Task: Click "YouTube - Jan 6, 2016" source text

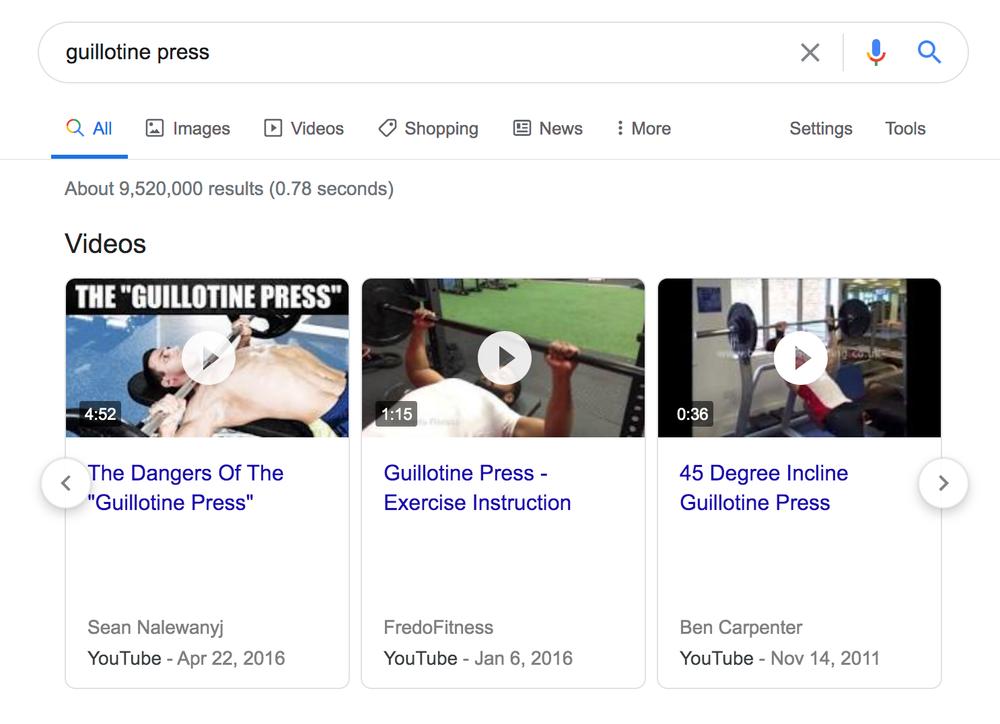Action: coord(478,658)
